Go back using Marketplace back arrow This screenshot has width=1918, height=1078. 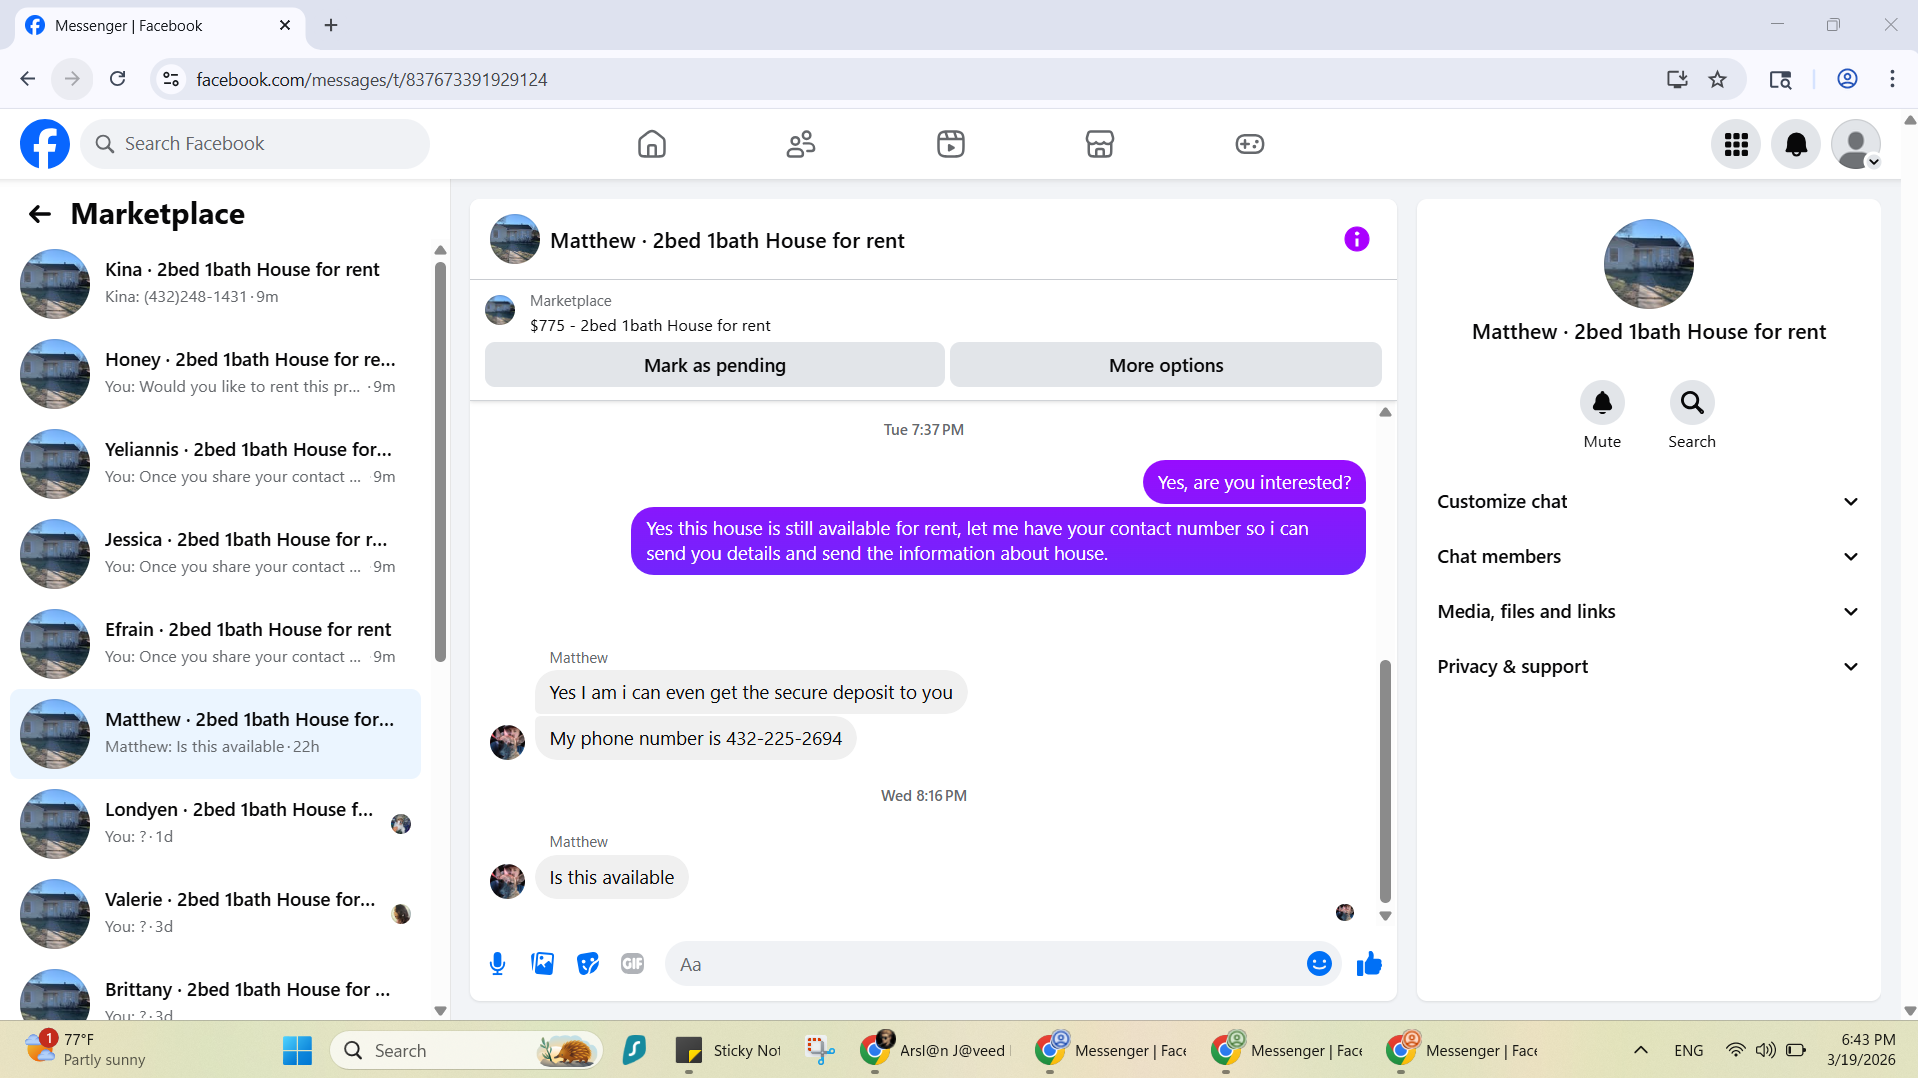(x=39, y=214)
